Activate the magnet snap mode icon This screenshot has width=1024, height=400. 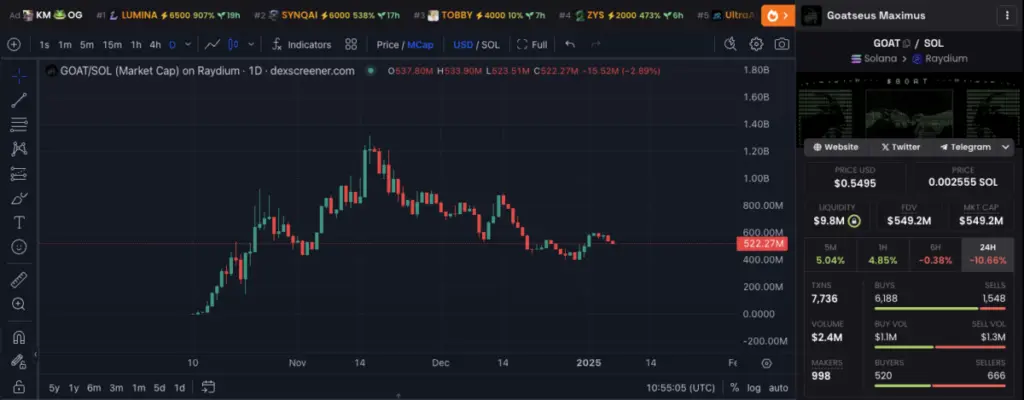19,338
